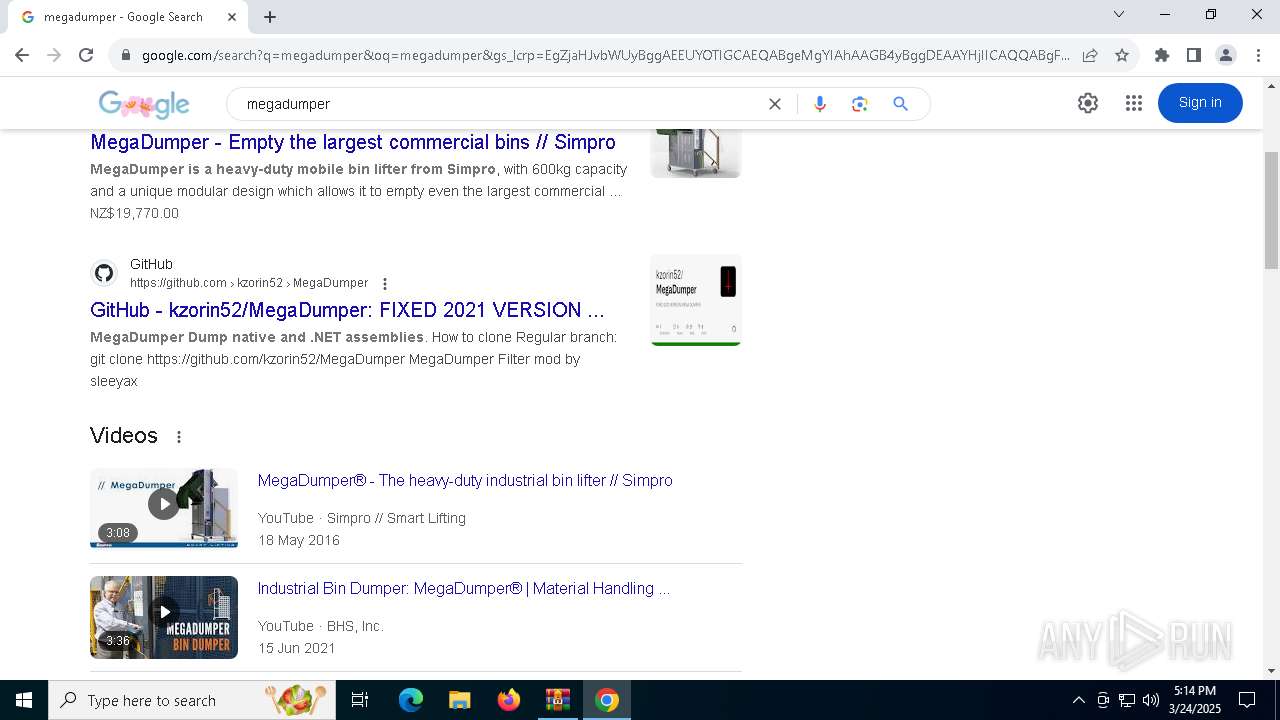The image size is (1280, 720).
Task: Play the Simpro MegaDumper video
Action: click(x=164, y=508)
